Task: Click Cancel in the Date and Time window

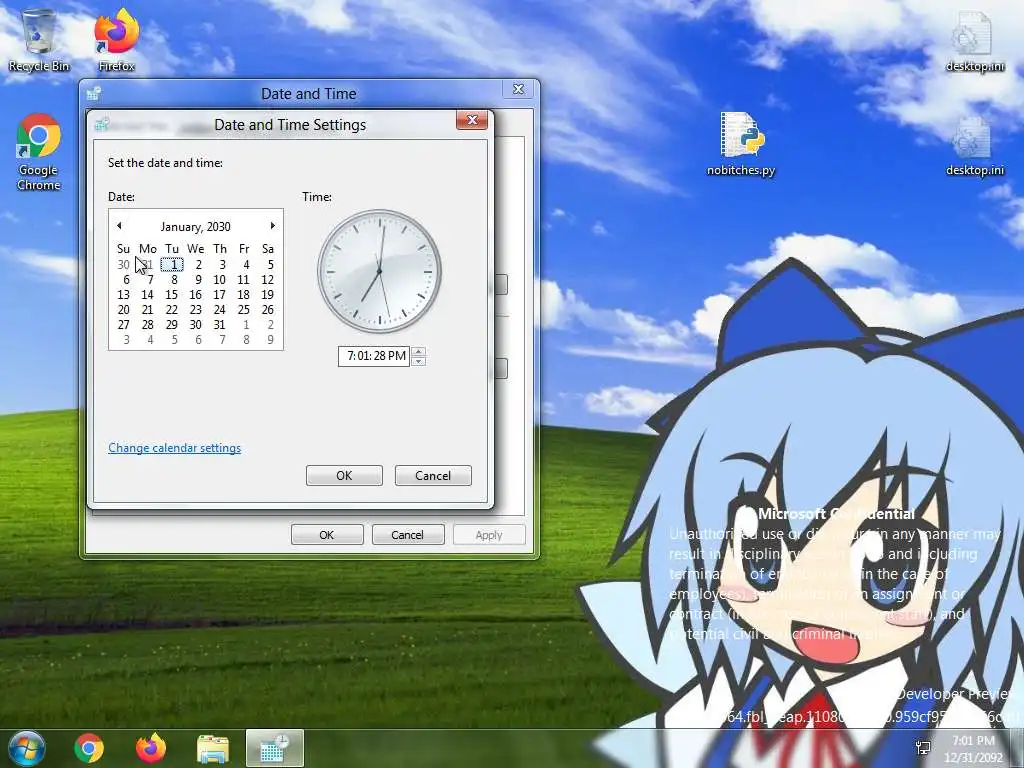Action: point(408,535)
